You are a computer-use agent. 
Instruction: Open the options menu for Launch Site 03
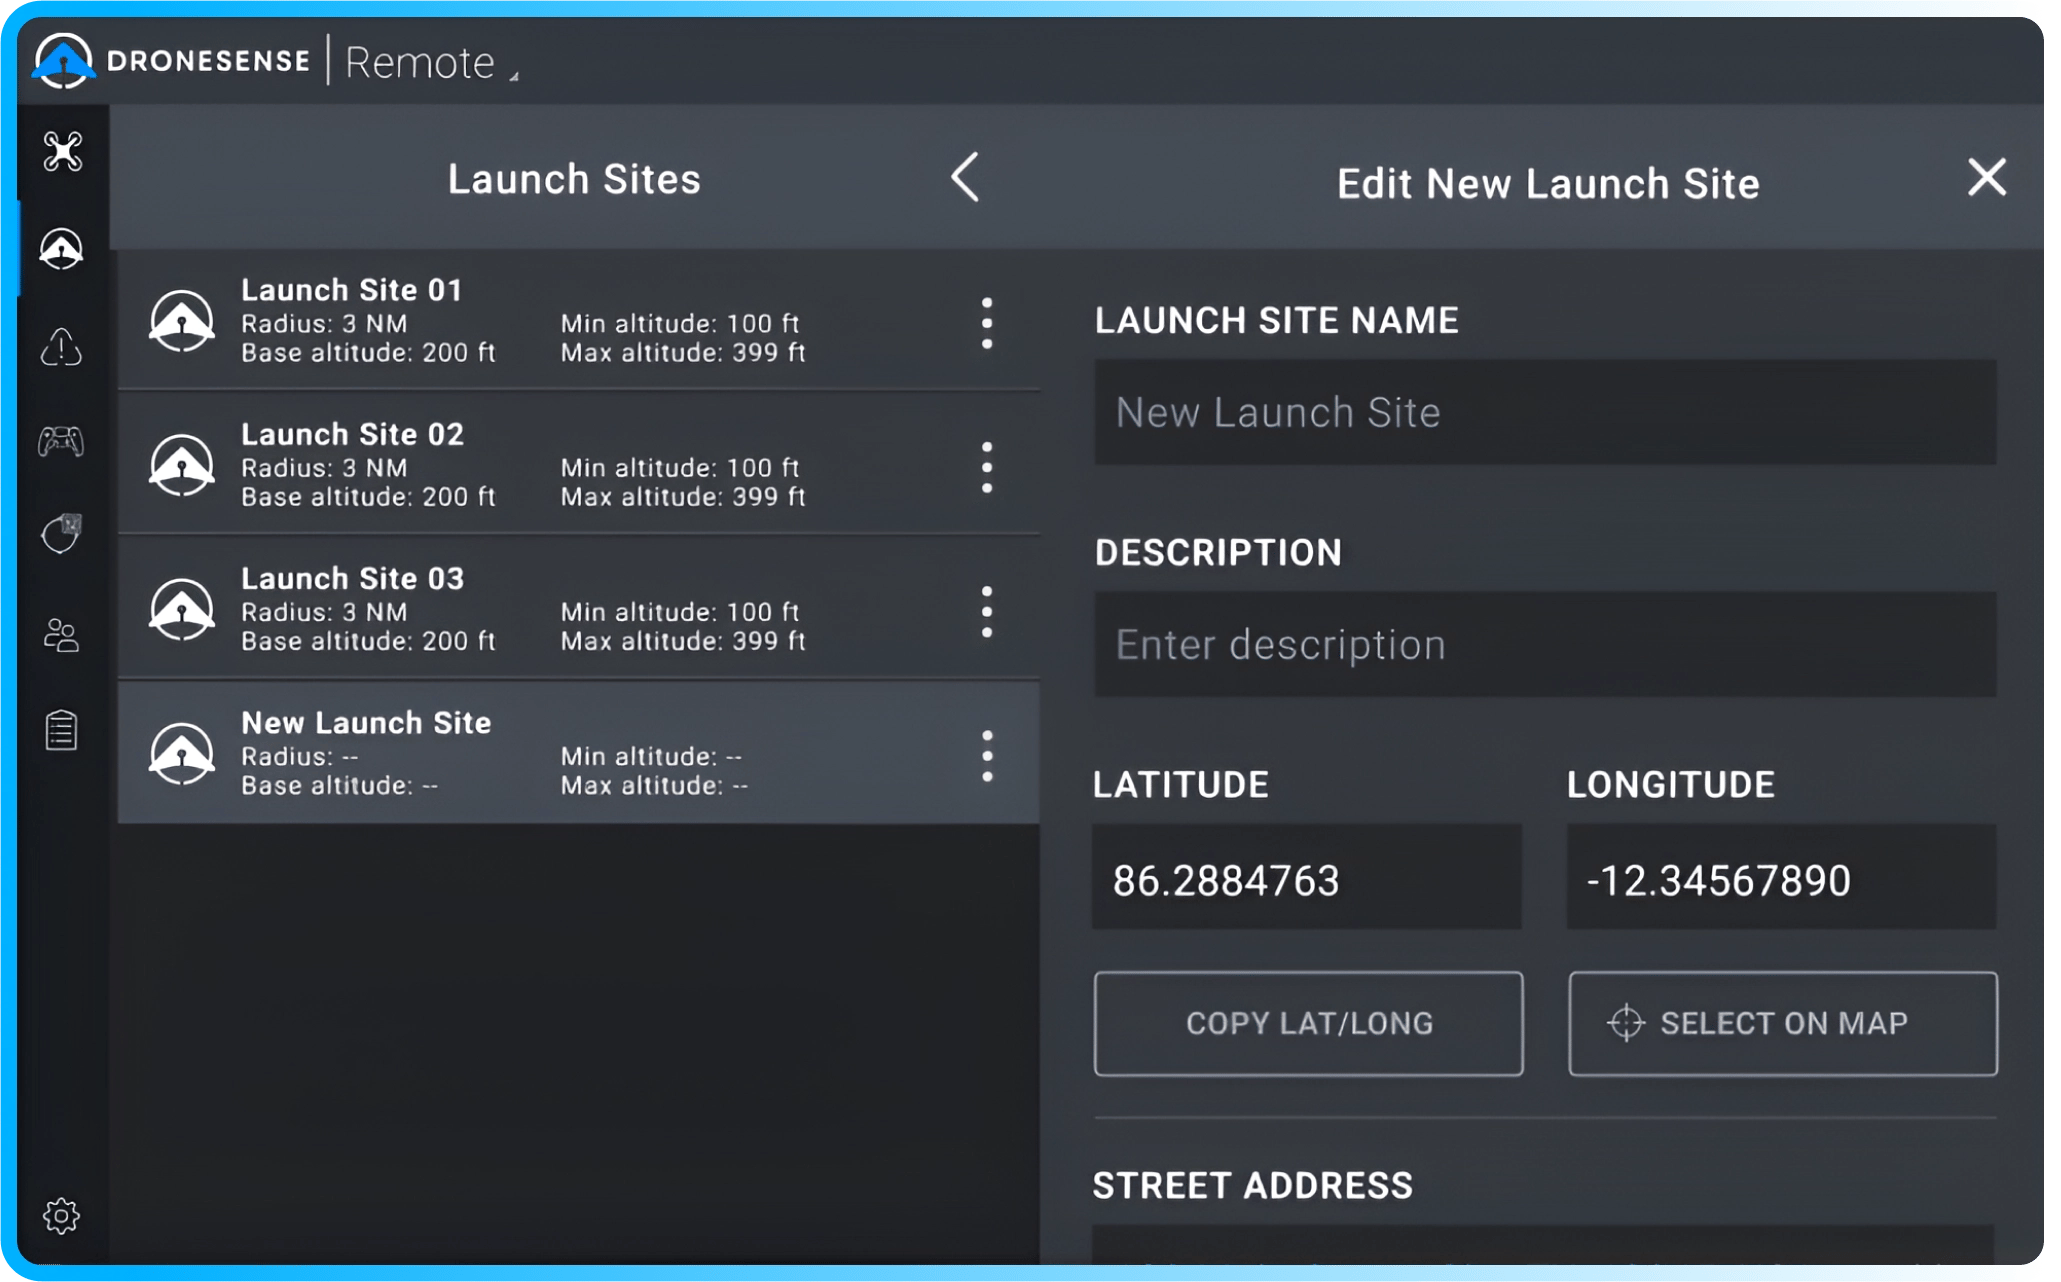coord(987,610)
